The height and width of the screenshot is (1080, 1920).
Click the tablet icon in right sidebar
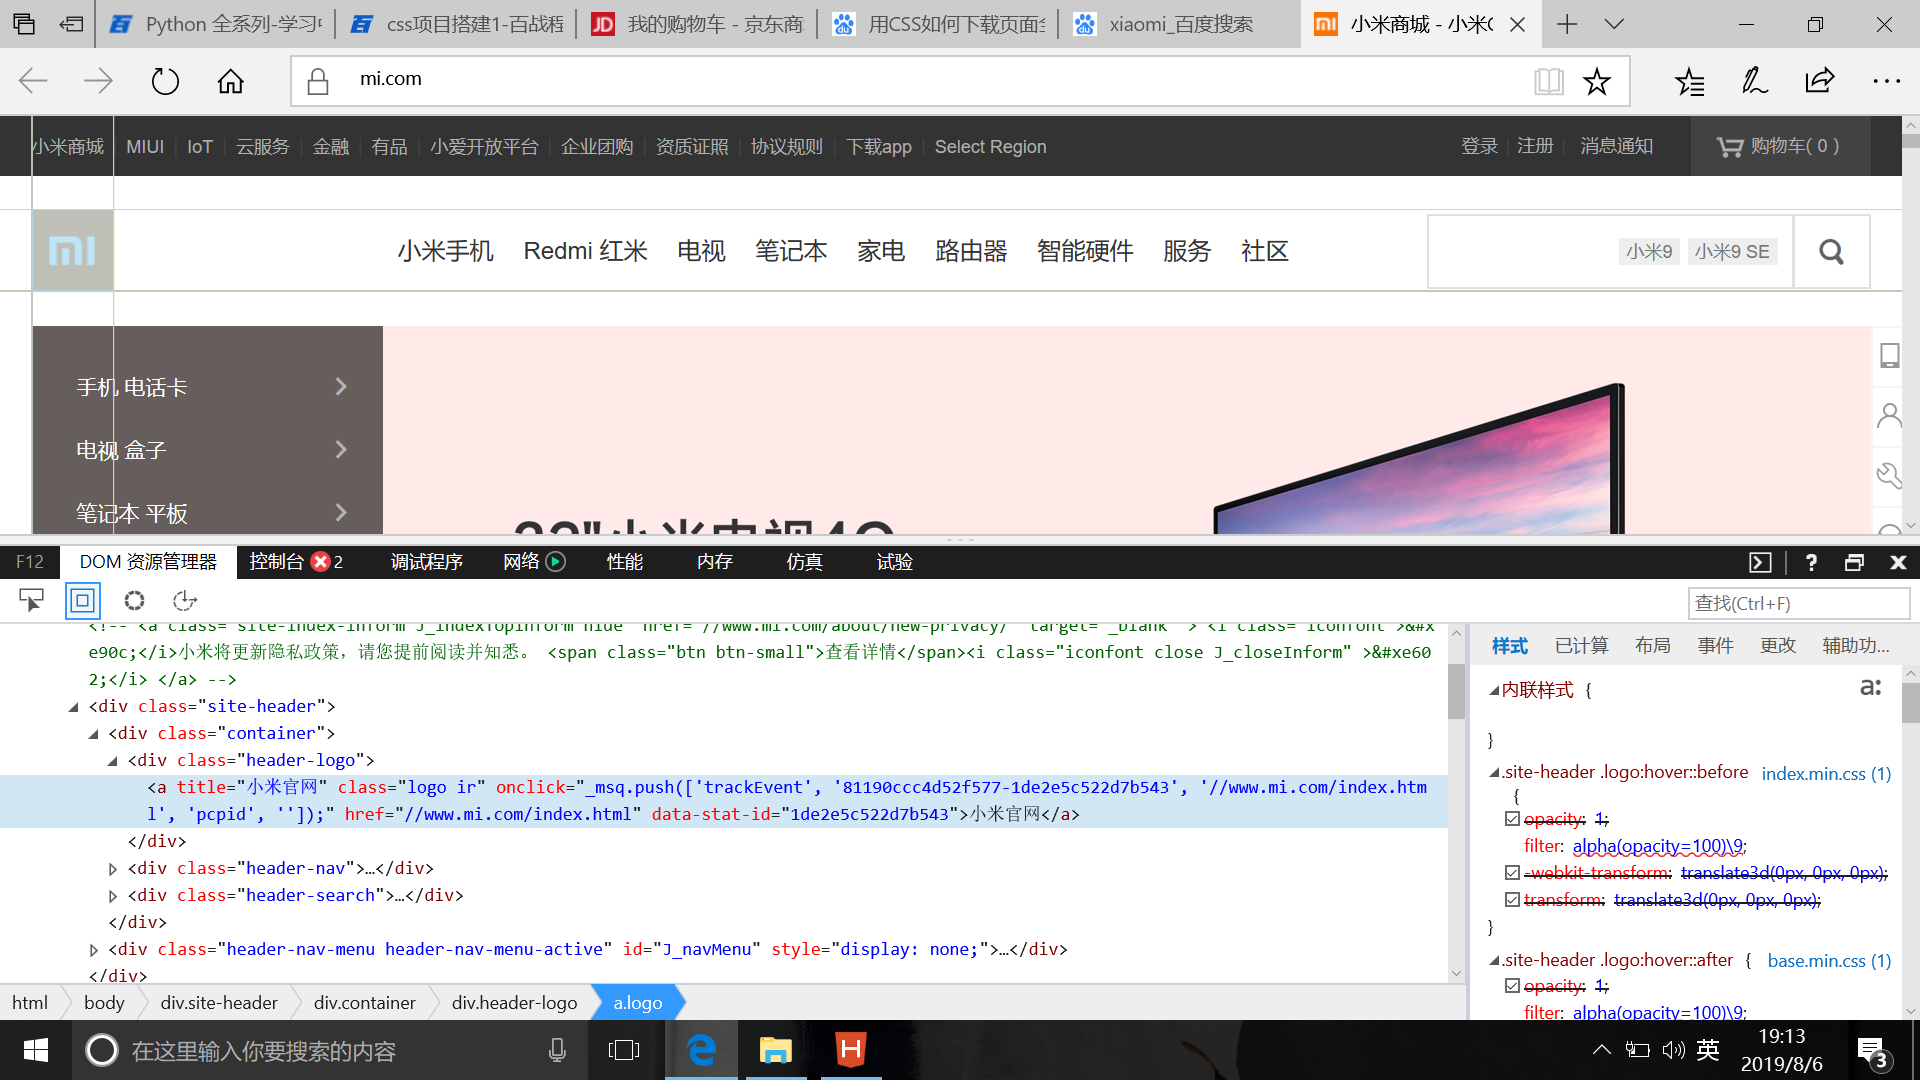1889,356
